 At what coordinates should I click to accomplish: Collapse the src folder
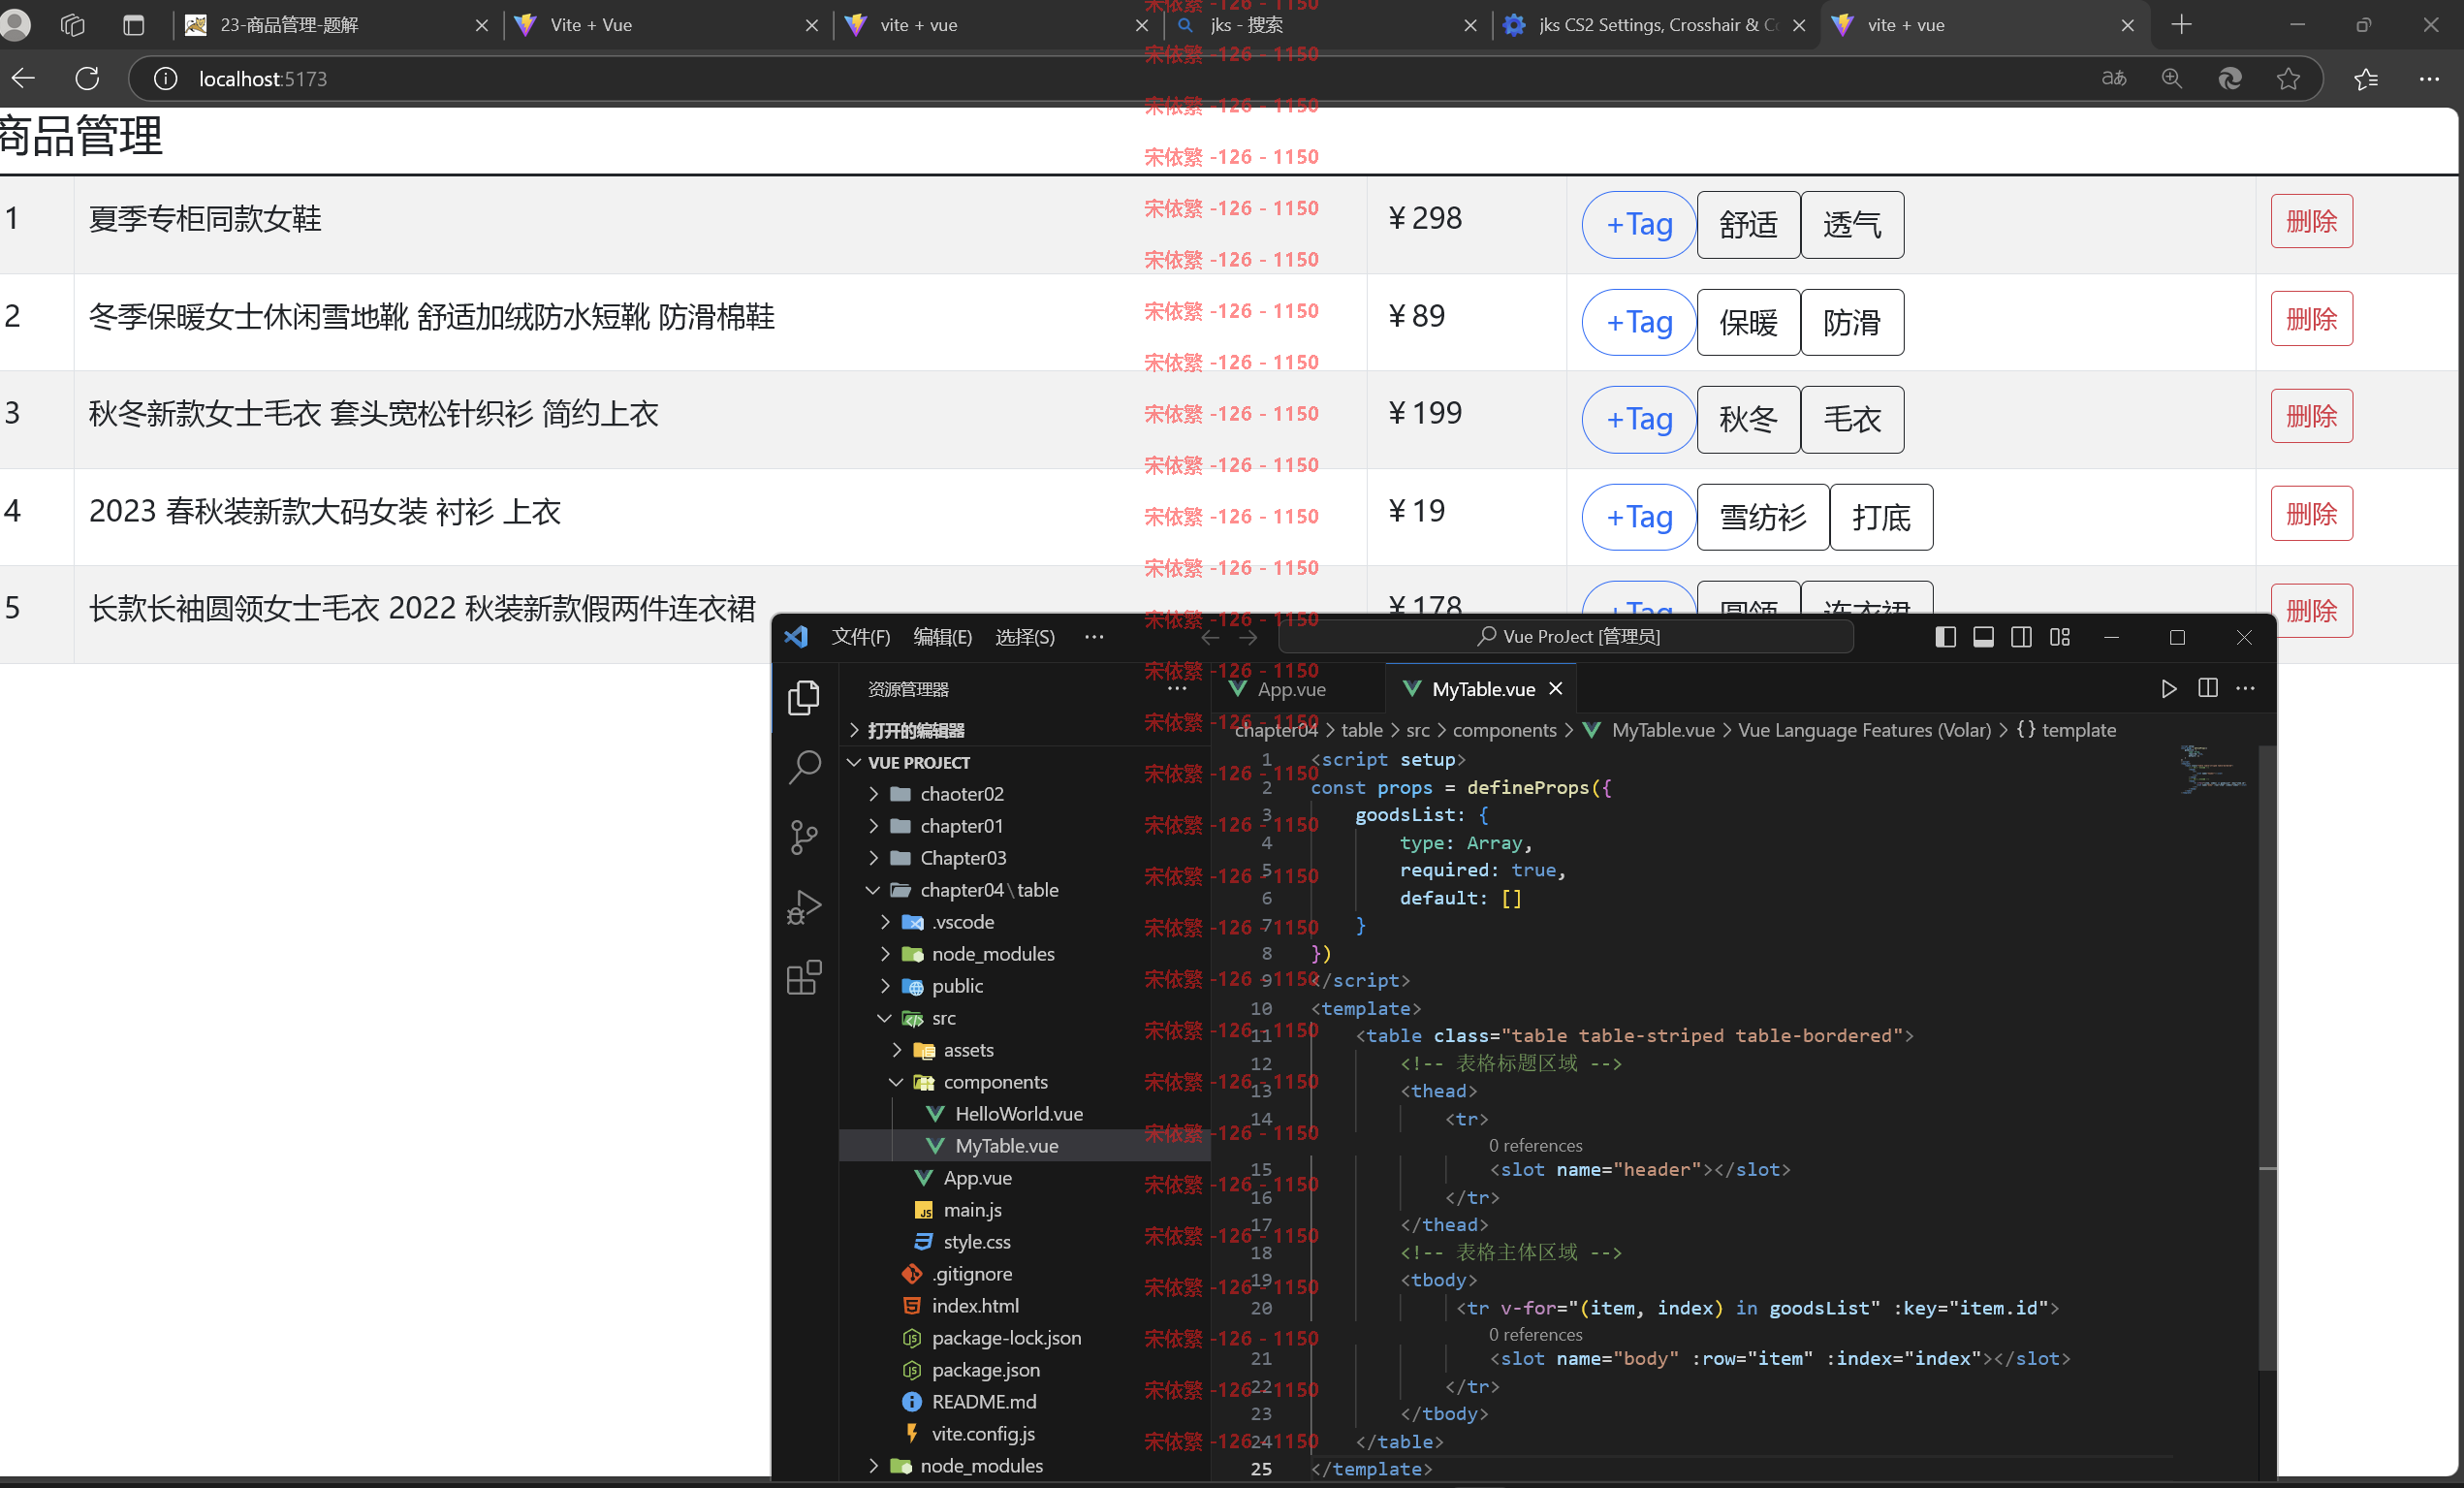(885, 1018)
